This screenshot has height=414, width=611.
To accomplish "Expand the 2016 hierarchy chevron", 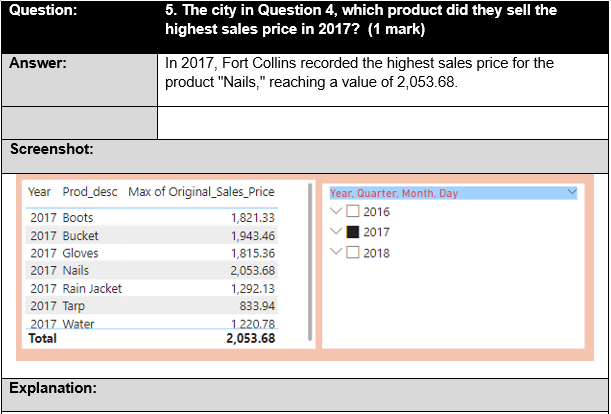I will [336, 212].
